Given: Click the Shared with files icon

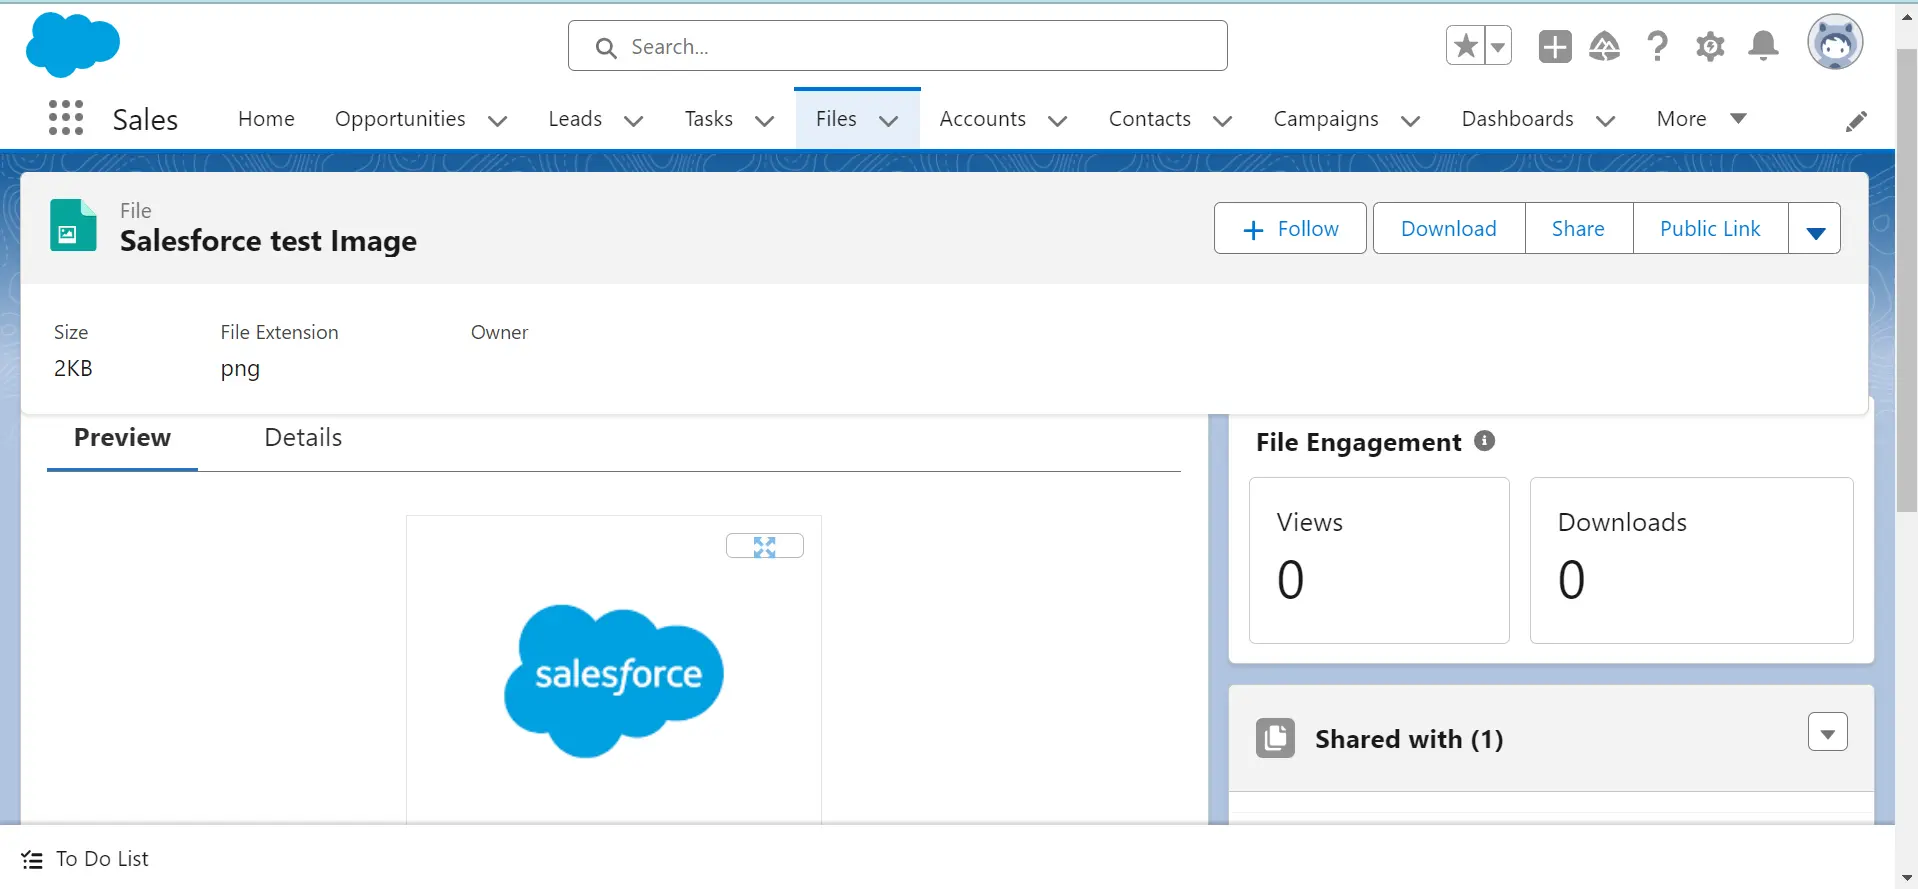Looking at the screenshot, I should click(x=1275, y=738).
